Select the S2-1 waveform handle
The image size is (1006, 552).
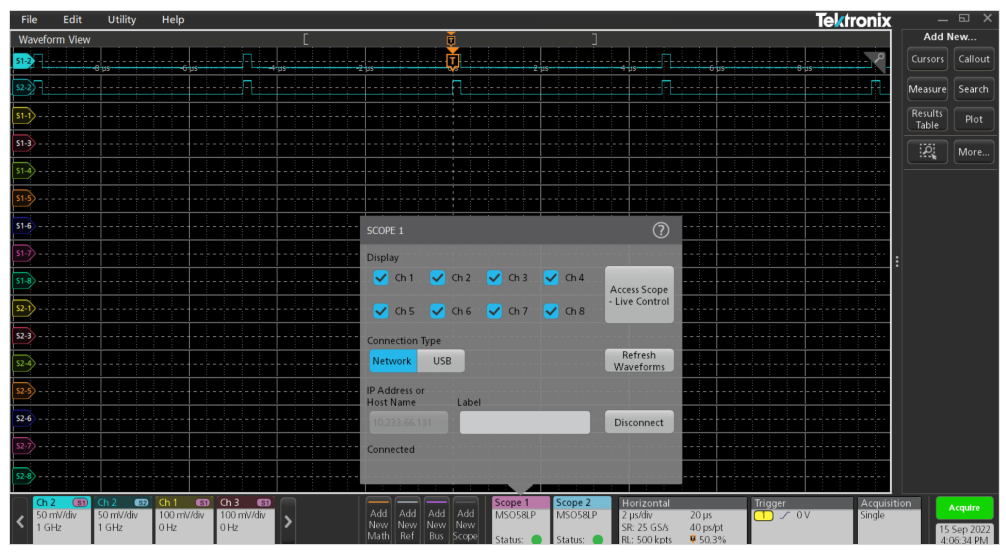[24, 309]
